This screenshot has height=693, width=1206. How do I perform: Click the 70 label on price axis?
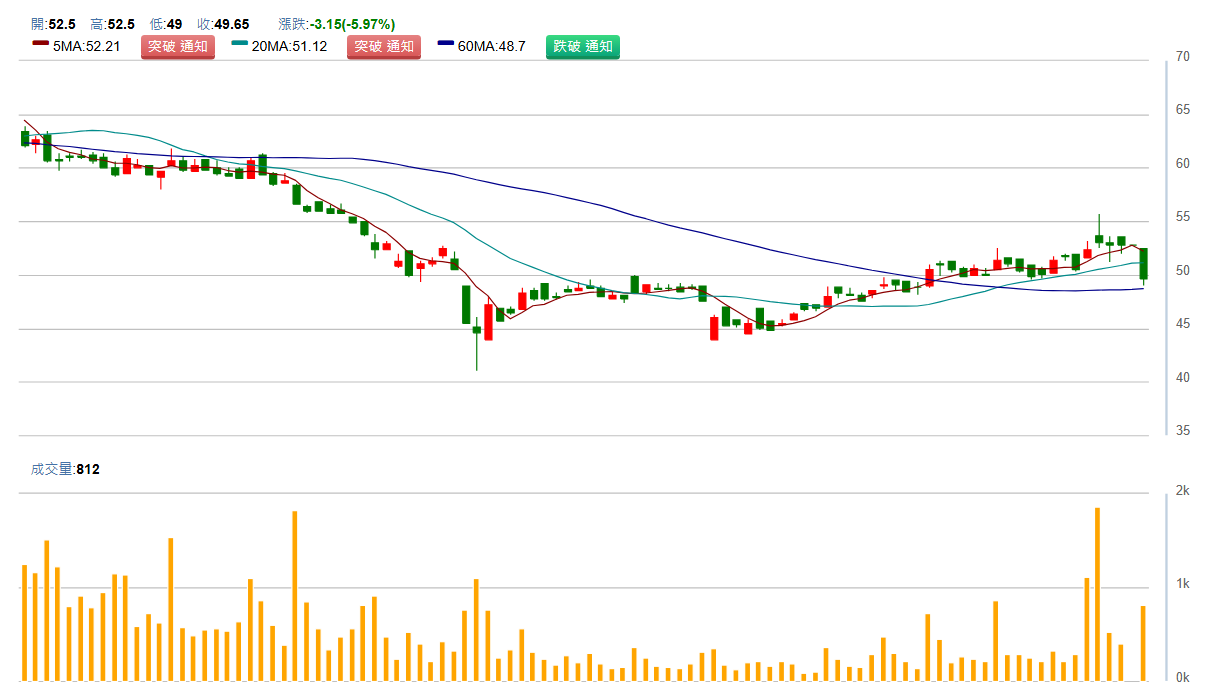click(1182, 57)
